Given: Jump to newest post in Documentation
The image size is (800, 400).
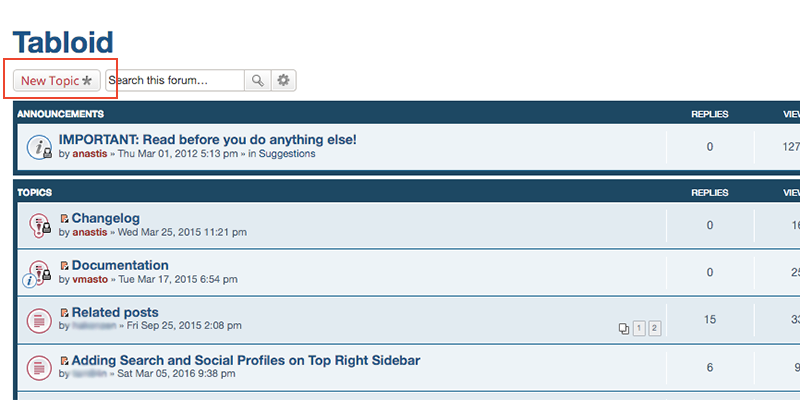Looking at the screenshot, I should (x=64, y=266).
